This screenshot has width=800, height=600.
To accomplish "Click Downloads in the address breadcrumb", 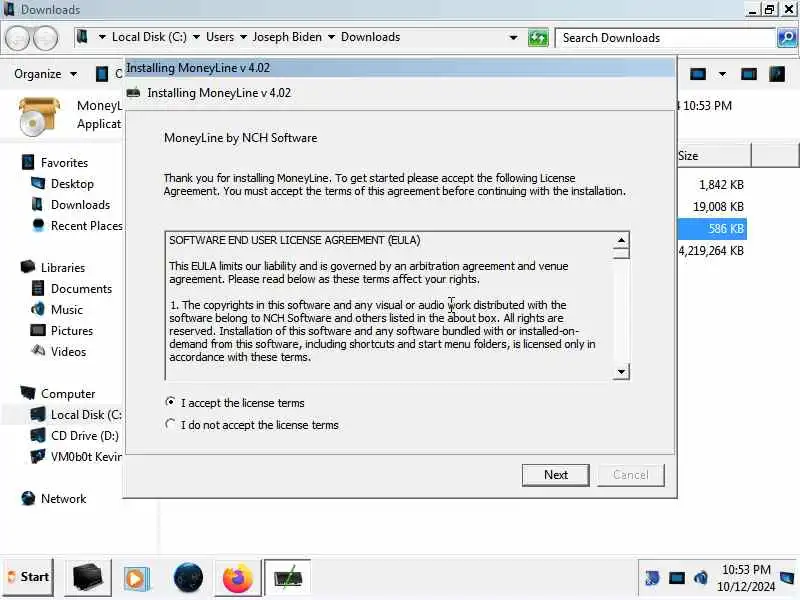I will coord(370,37).
